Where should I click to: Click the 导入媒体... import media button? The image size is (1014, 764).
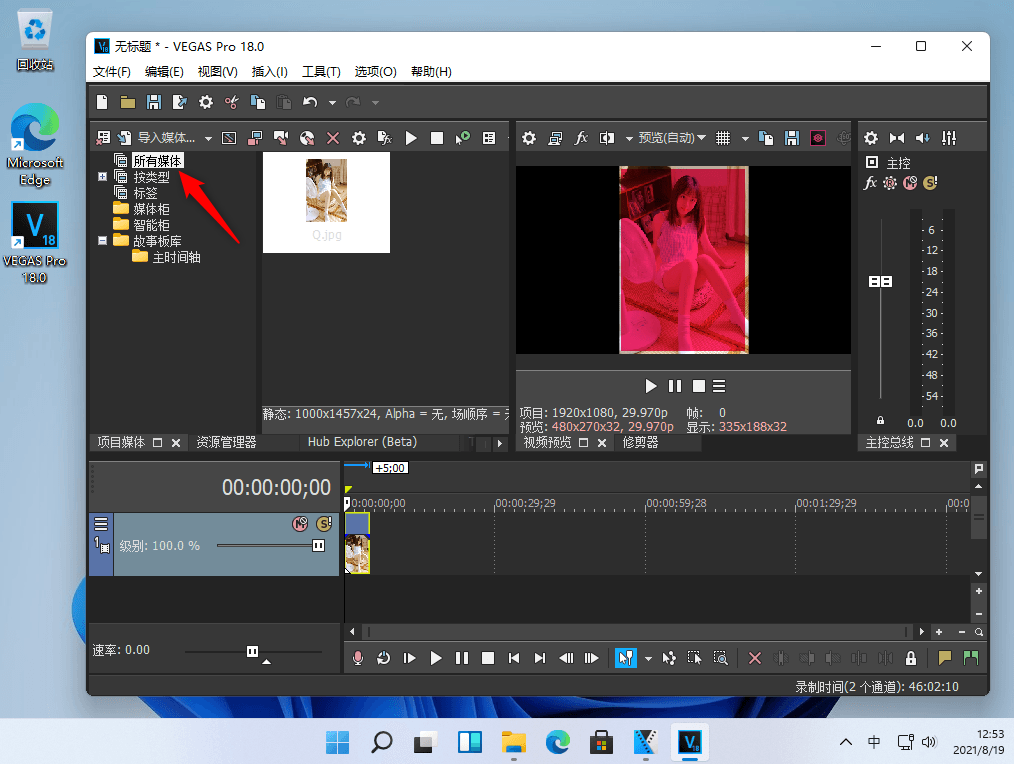[158, 138]
